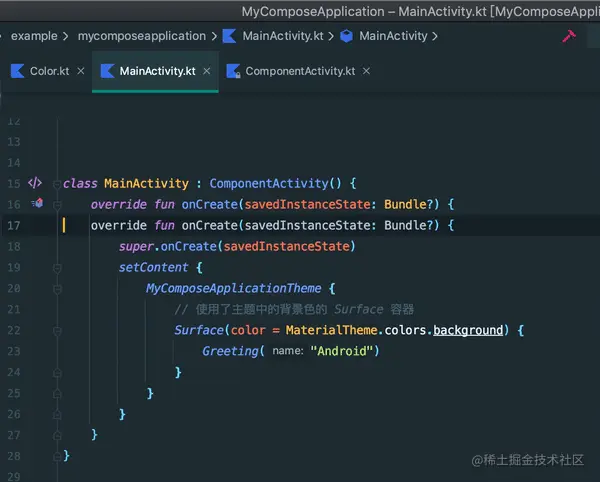Image resolution: width=600 pixels, height=482 pixels.
Task: Click MainActivity class in the breadcrumb
Action: tap(393, 36)
